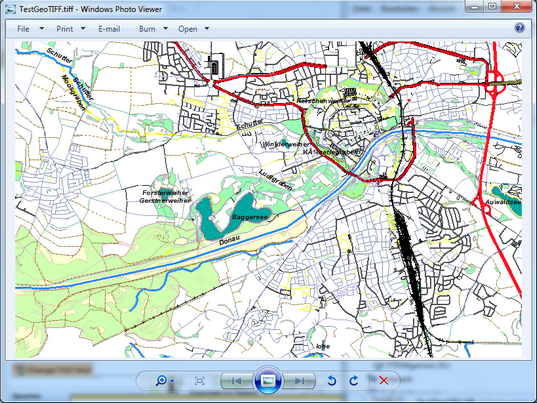The image size is (537, 403).
Task: Open the File menu
Action: click(x=23, y=29)
